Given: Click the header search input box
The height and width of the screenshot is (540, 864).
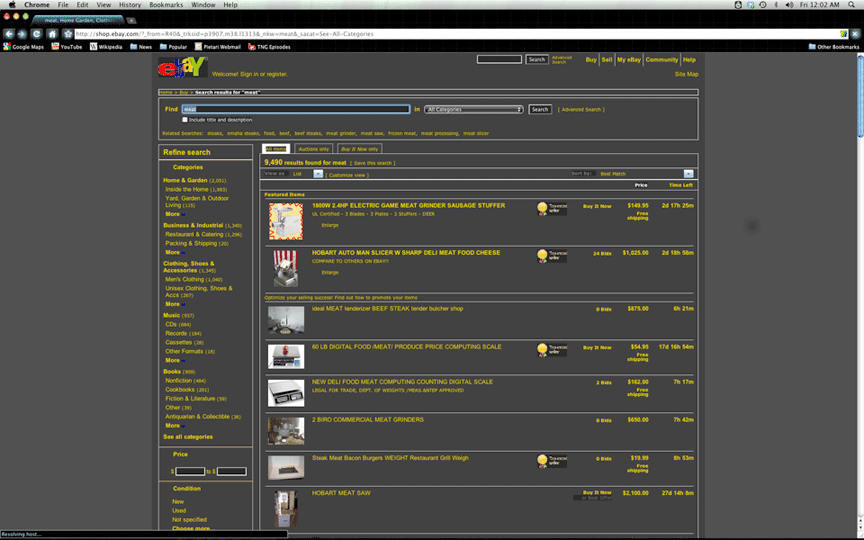Looking at the screenshot, I should click(x=499, y=60).
